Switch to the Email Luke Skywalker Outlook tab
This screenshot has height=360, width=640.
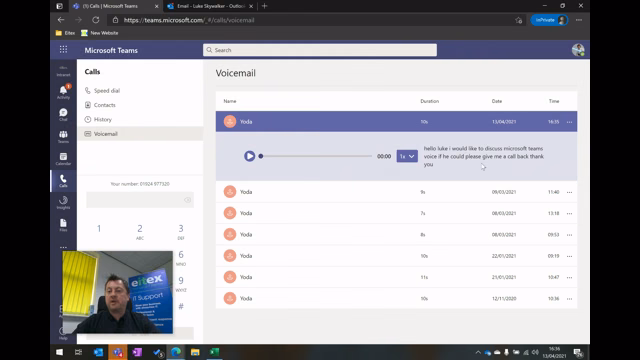coord(209,6)
